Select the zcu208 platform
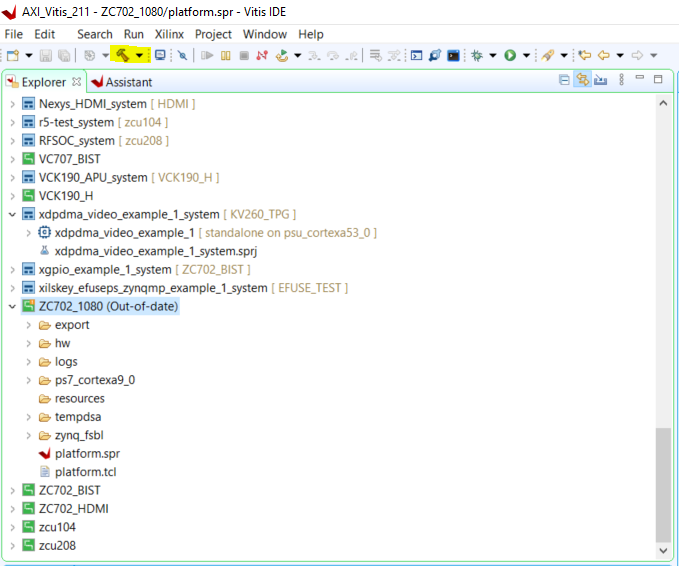This screenshot has height=566, width=679. point(57,546)
